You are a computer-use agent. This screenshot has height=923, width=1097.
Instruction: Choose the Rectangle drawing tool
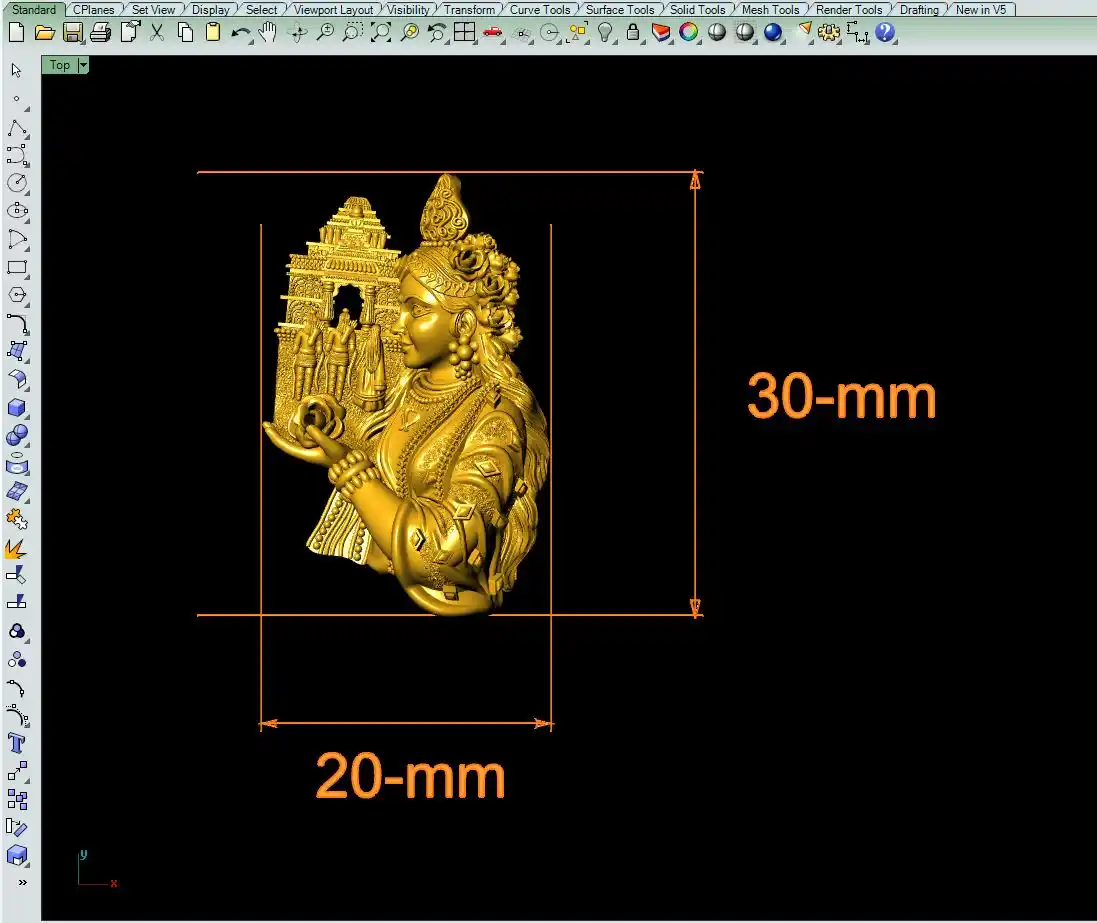[x=17, y=267]
